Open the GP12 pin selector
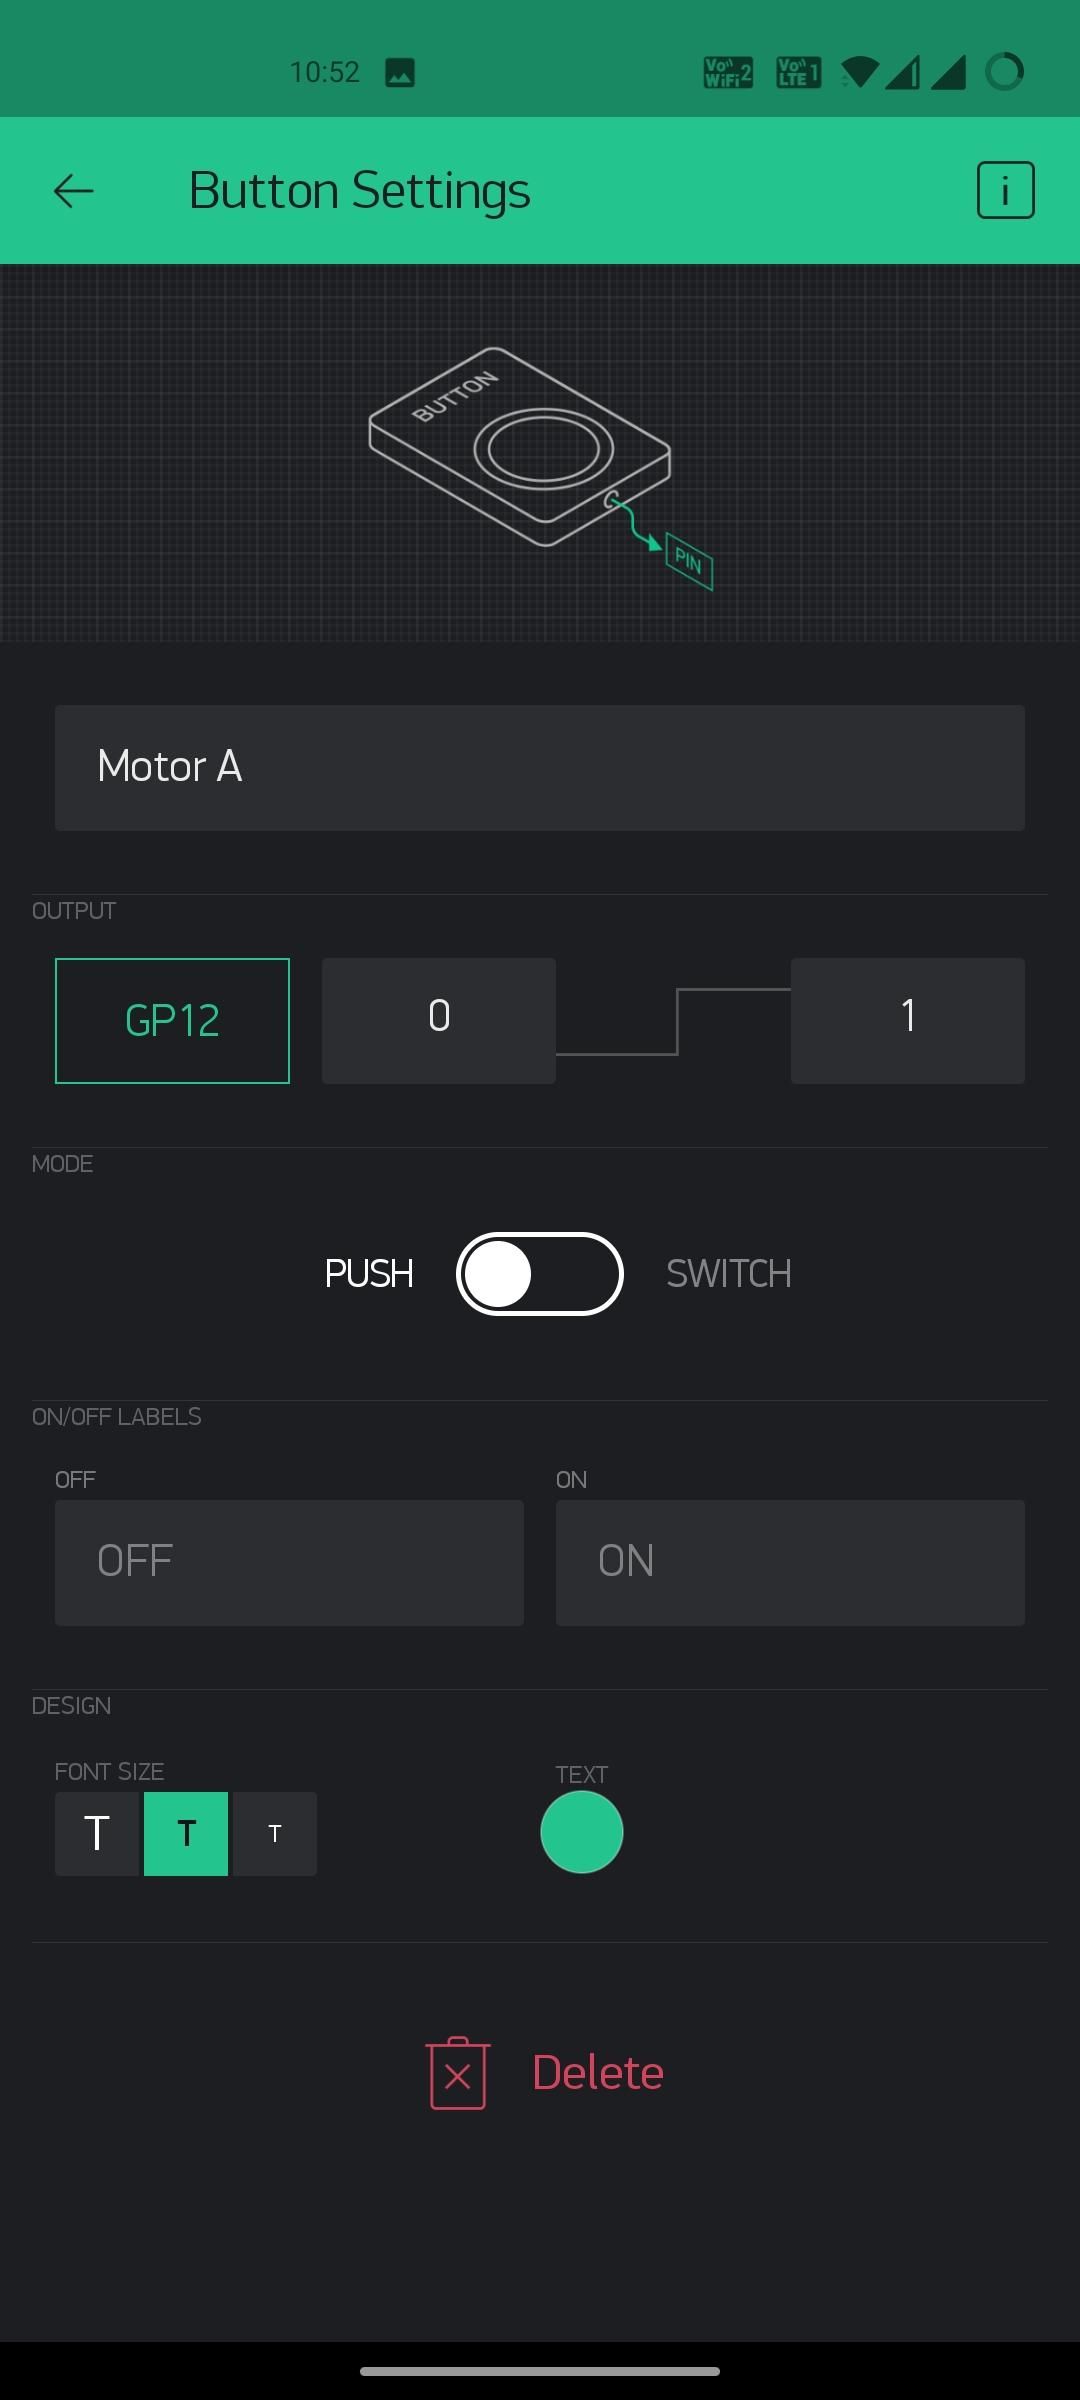The height and width of the screenshot is (2400, 1080). tap(172, 1021)
